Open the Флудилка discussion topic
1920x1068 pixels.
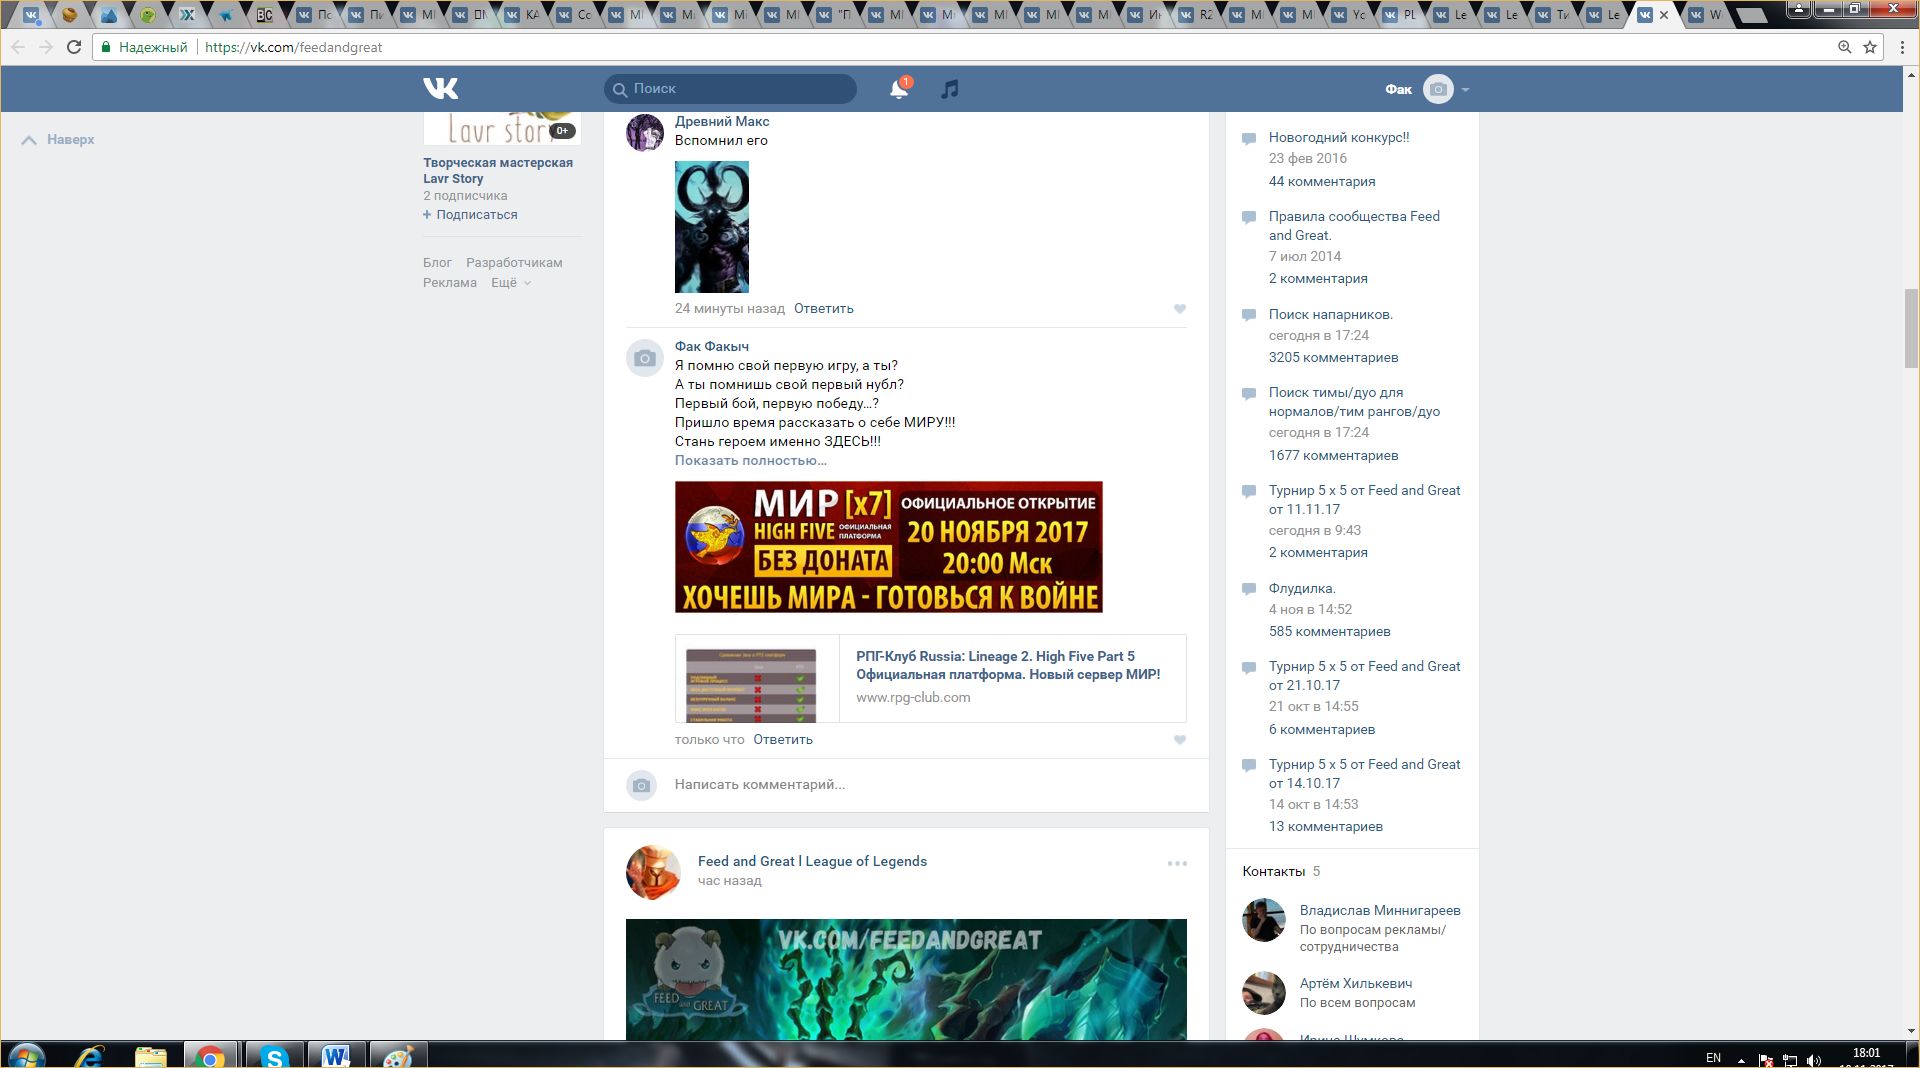pos(1301,589)
